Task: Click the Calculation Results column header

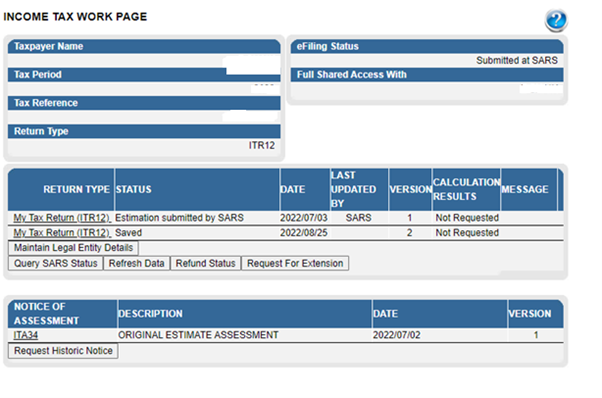Action: coord(466,190)
